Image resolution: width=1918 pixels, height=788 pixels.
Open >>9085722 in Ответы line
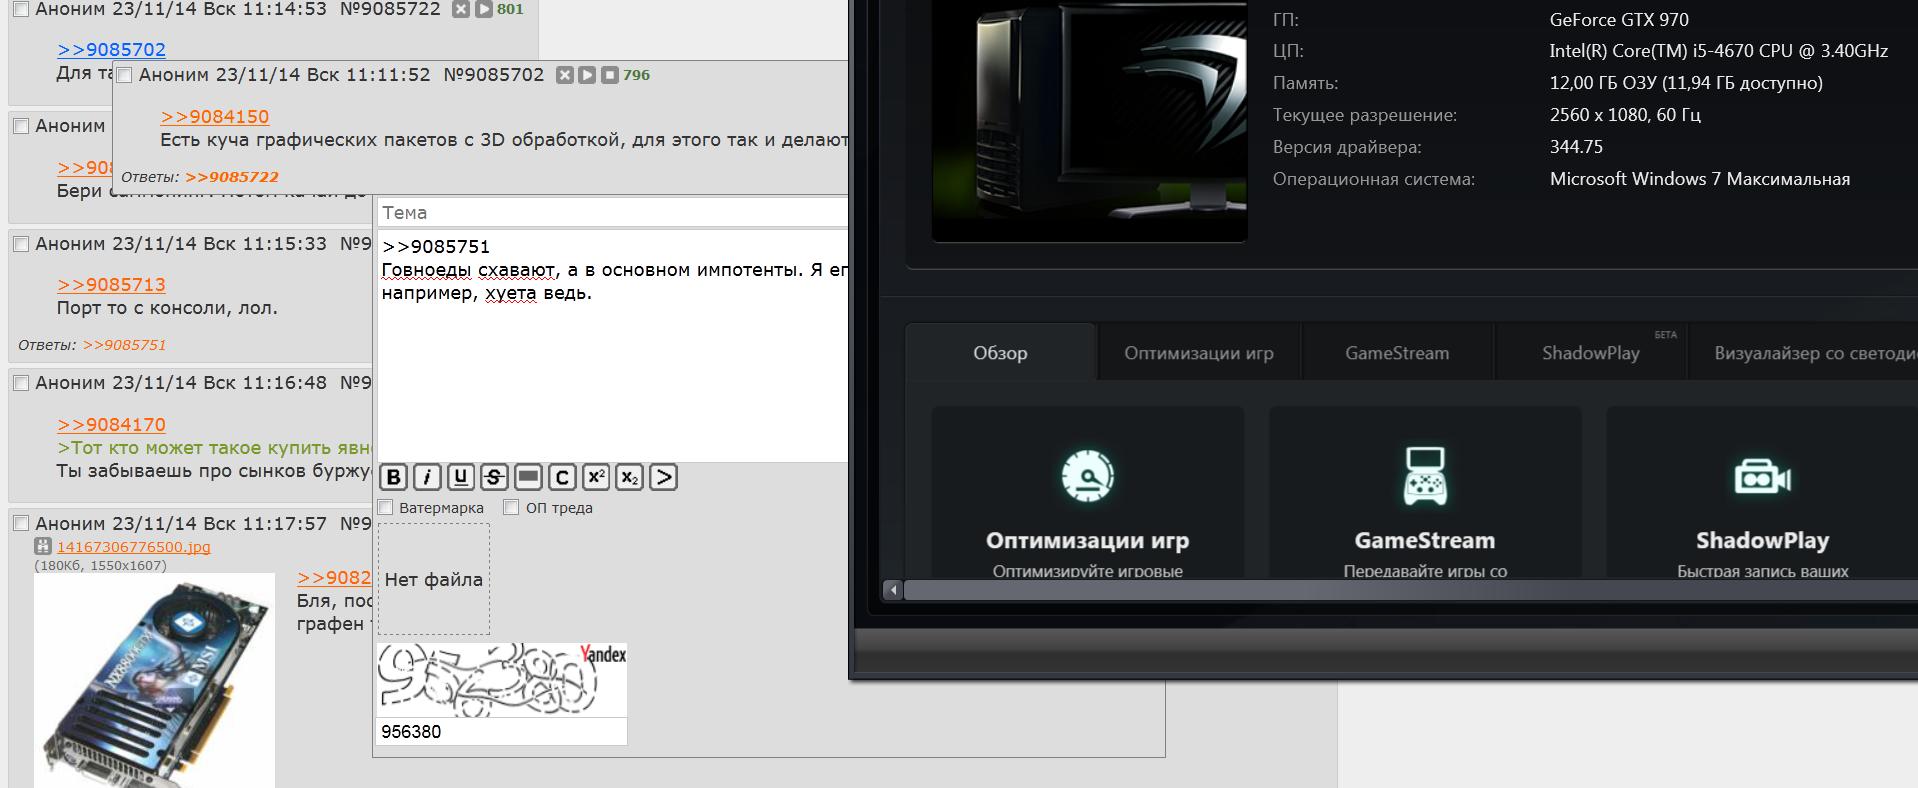[x=232, y=177]
